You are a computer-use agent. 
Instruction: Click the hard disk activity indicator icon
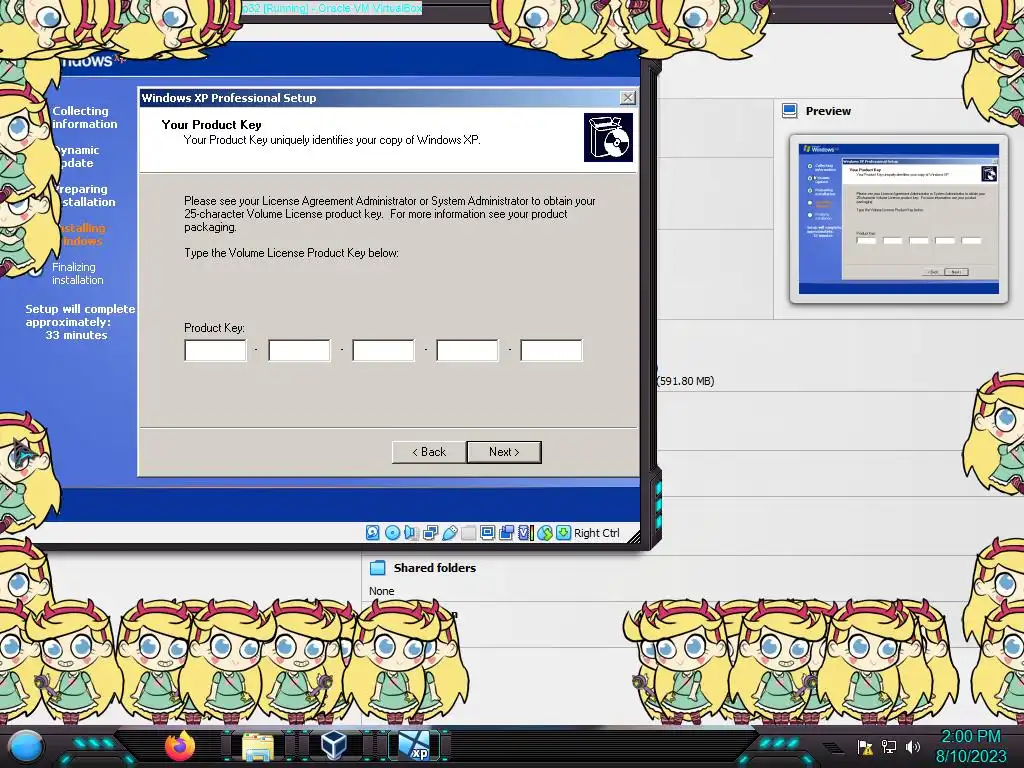pos(372,533)
